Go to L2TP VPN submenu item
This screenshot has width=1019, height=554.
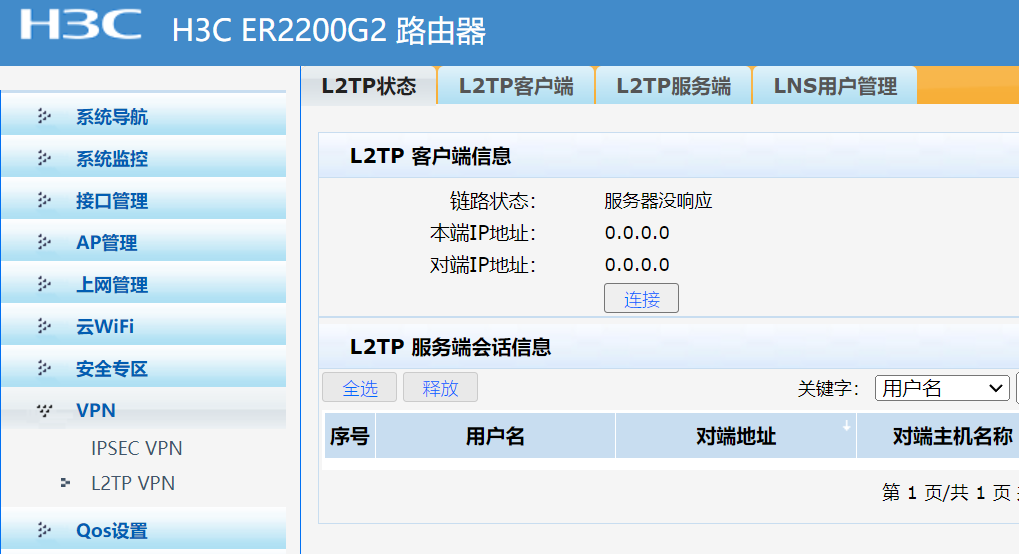pyautogui.click(x=133, y=483)
